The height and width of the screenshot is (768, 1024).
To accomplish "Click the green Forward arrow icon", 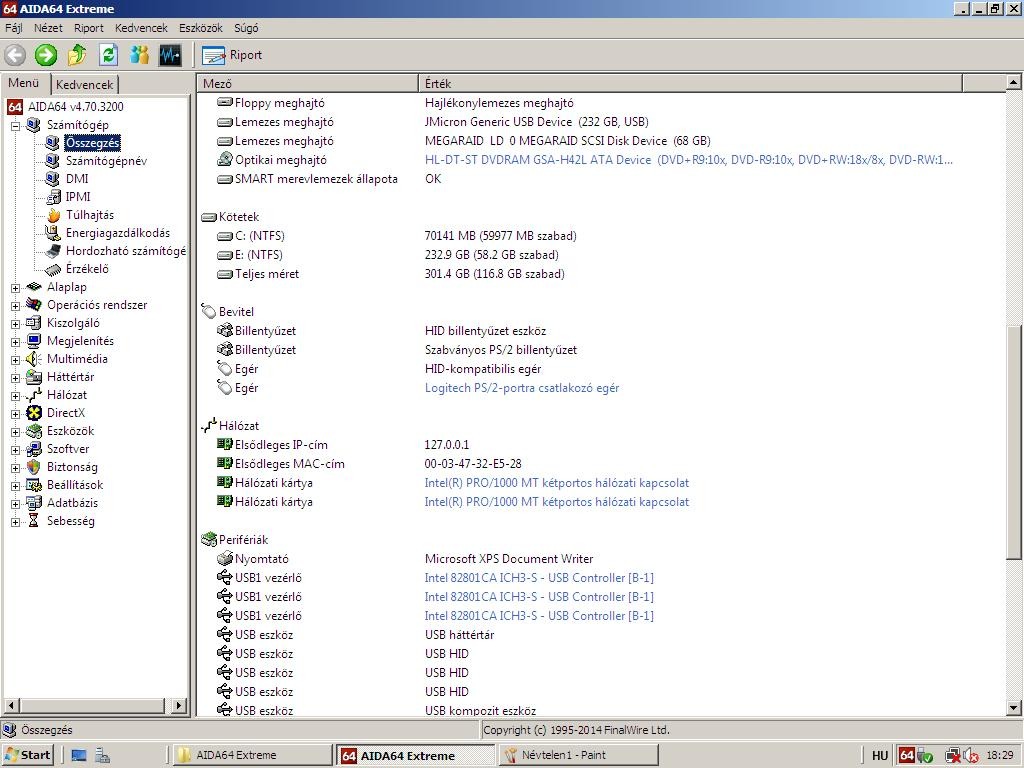I will tap(46, 55).
